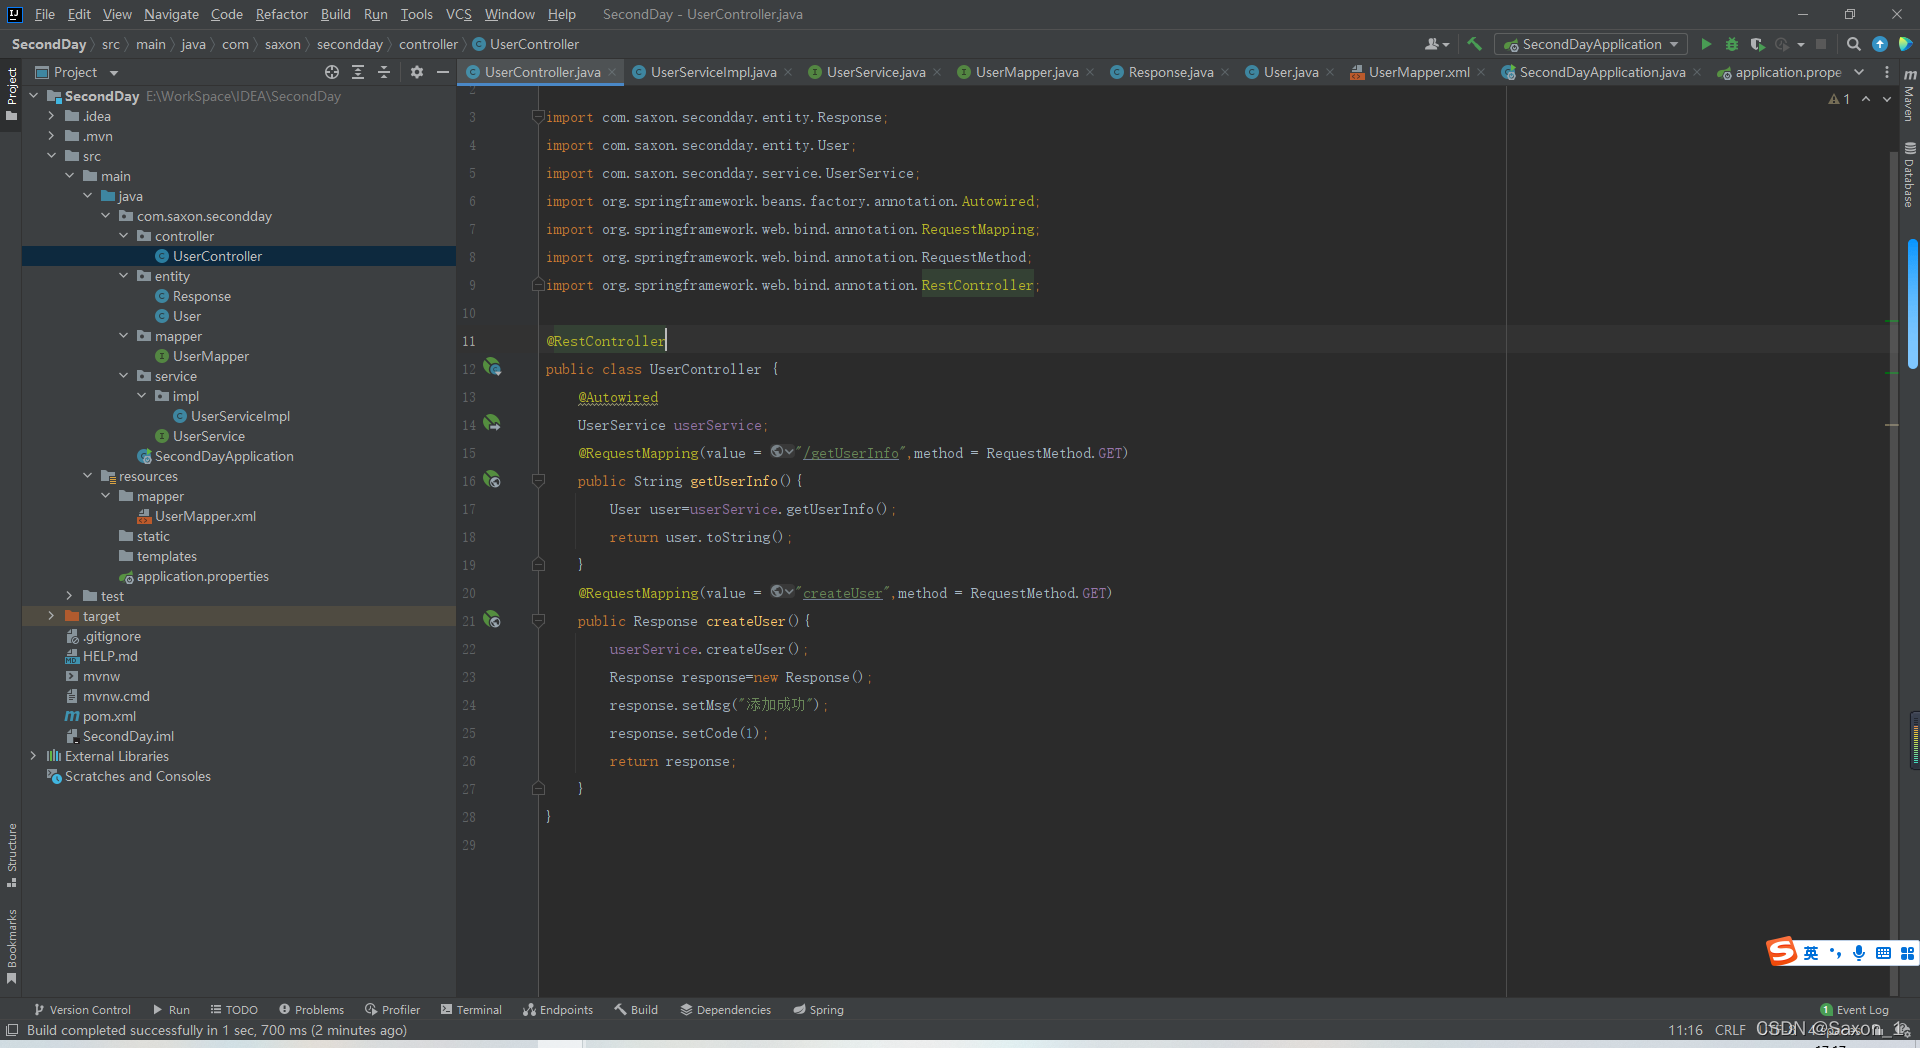
Task: Open the Endpoints tool window
Action: [558, 1010]
